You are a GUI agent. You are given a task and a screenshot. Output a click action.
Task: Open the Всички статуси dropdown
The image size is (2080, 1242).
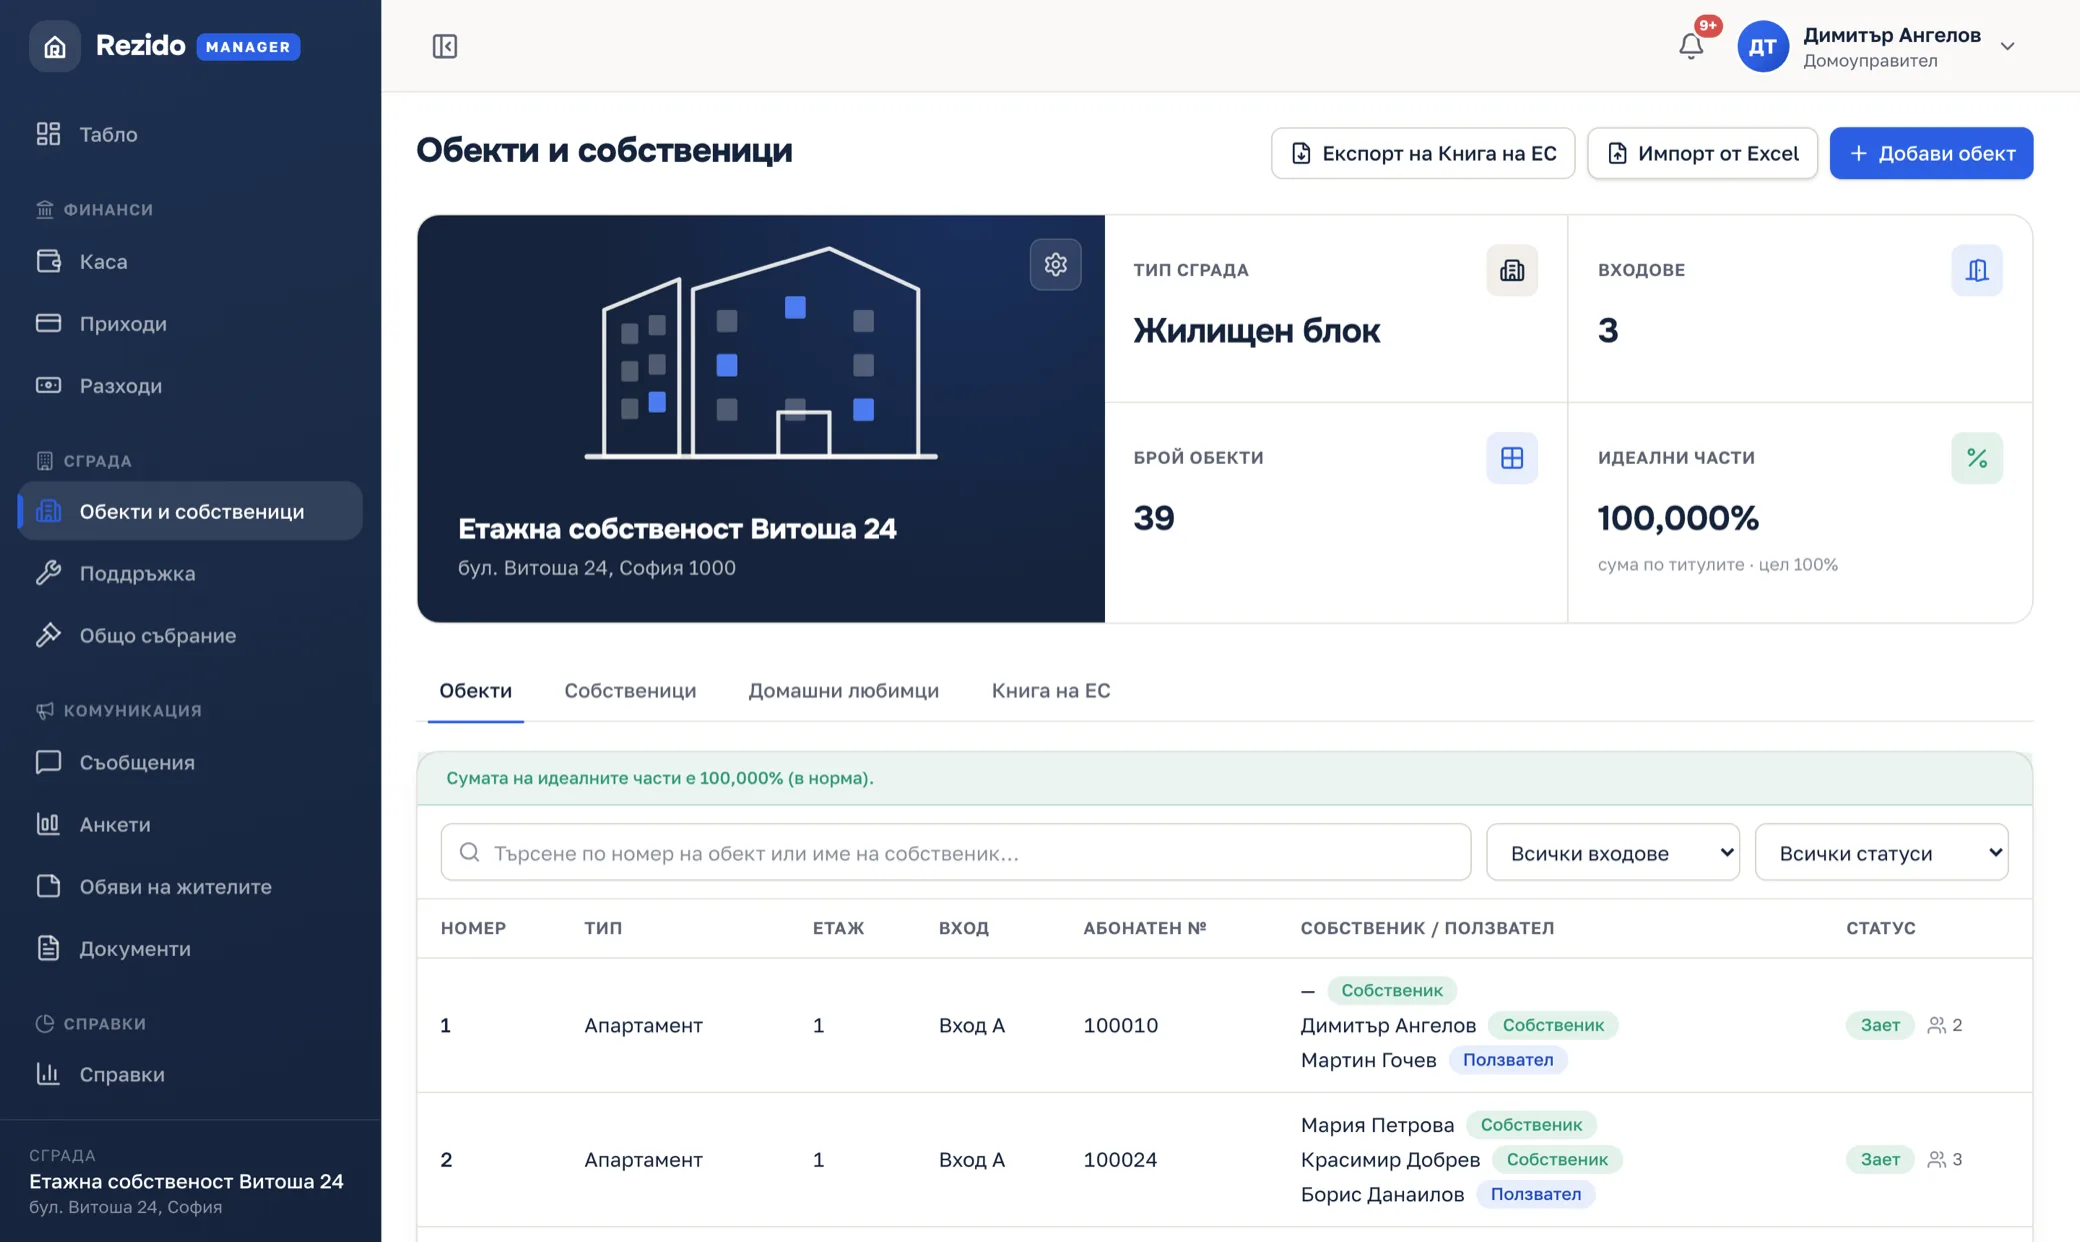pos(1881,853)
